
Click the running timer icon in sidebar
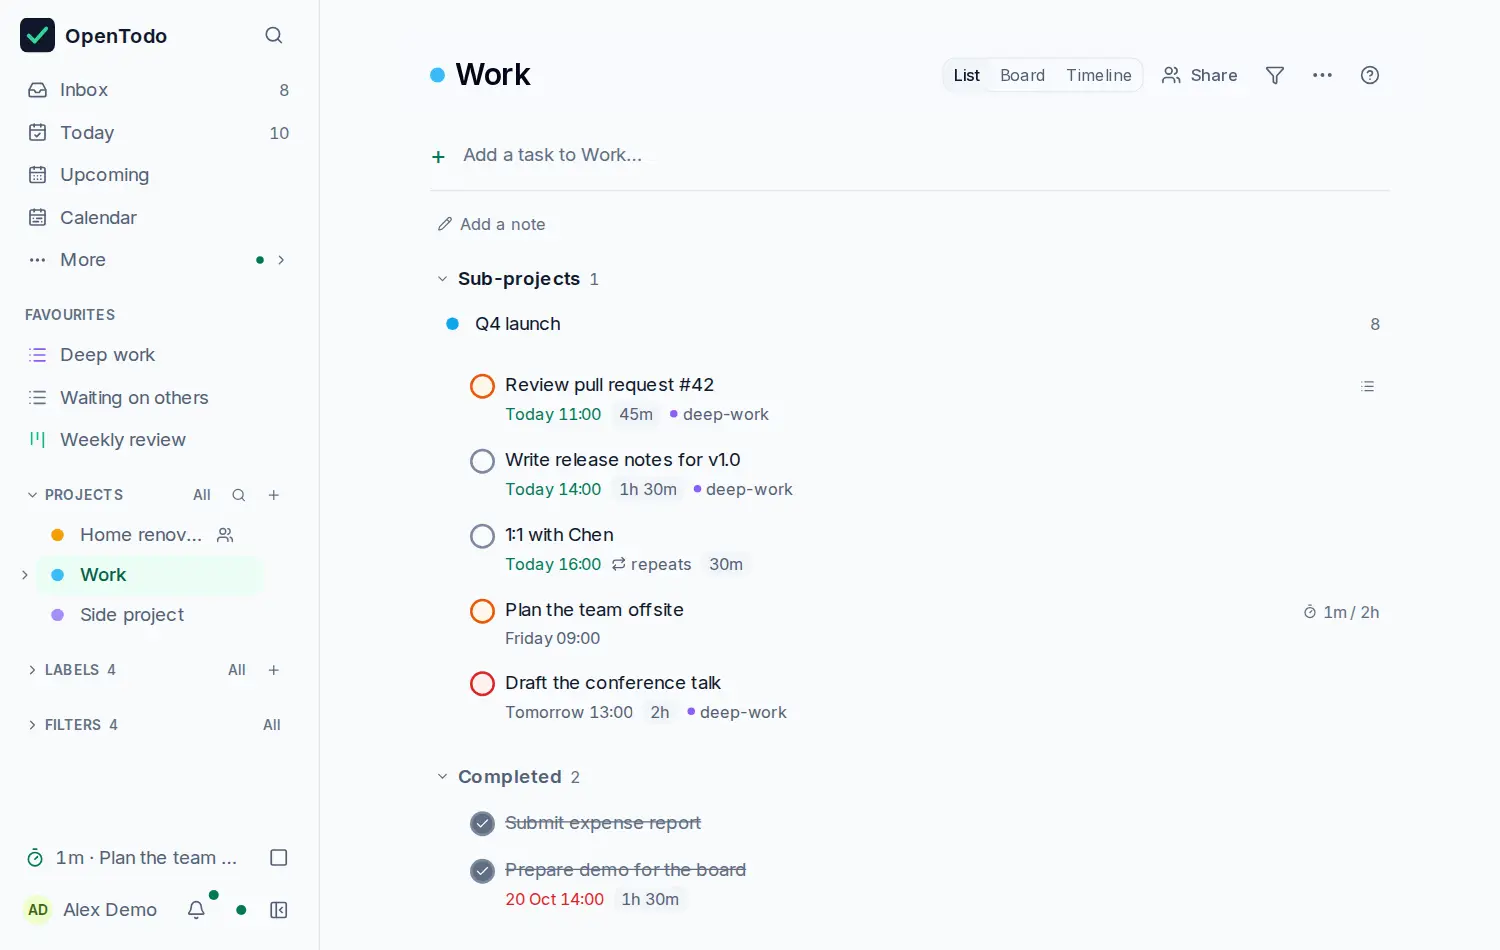pos(35,858)
